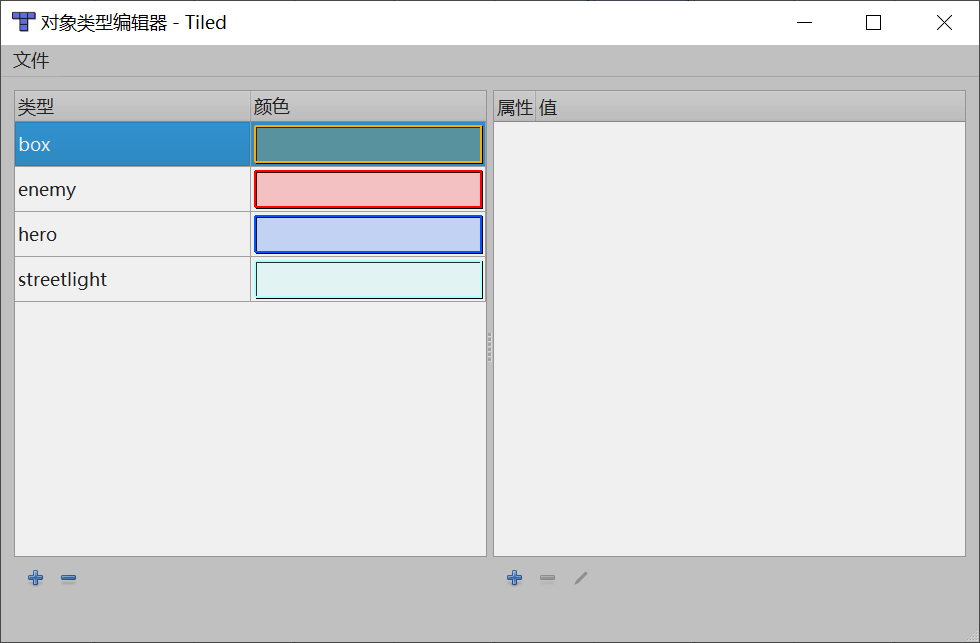Change the hero blue color swatch
980x643 pixels.
click(369, 234)
